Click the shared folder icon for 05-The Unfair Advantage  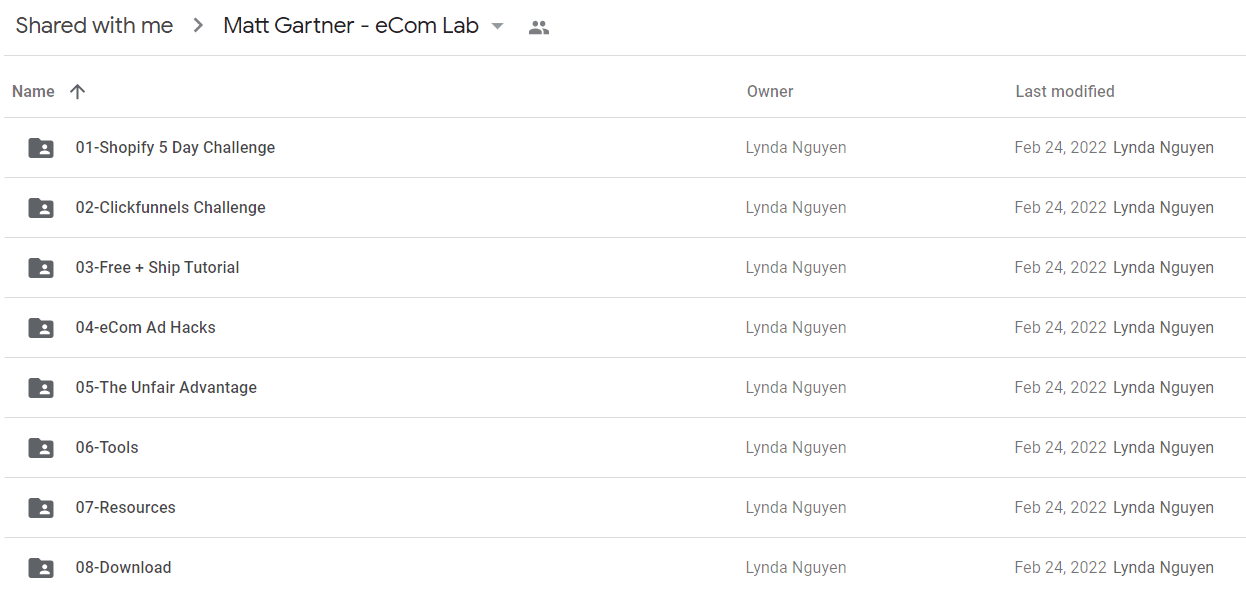pyautogui.click(x=41, y=388)
